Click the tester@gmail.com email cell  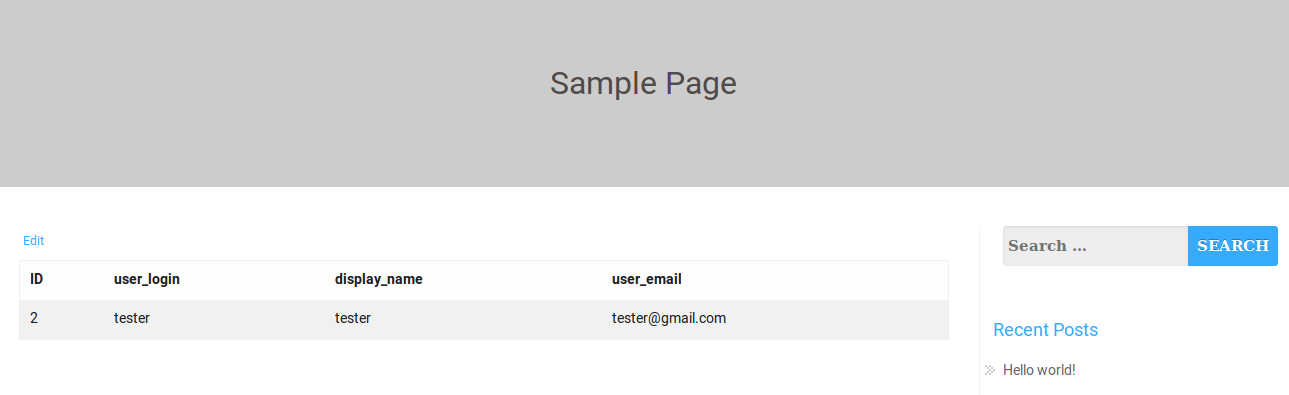(669, 318)
